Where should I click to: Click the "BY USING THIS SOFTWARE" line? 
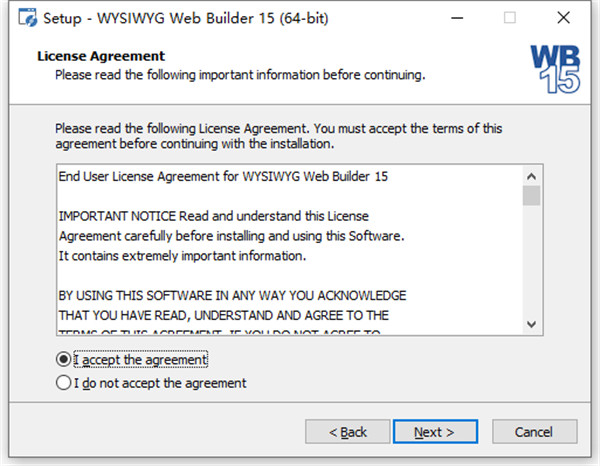click(x=232, y=295)
